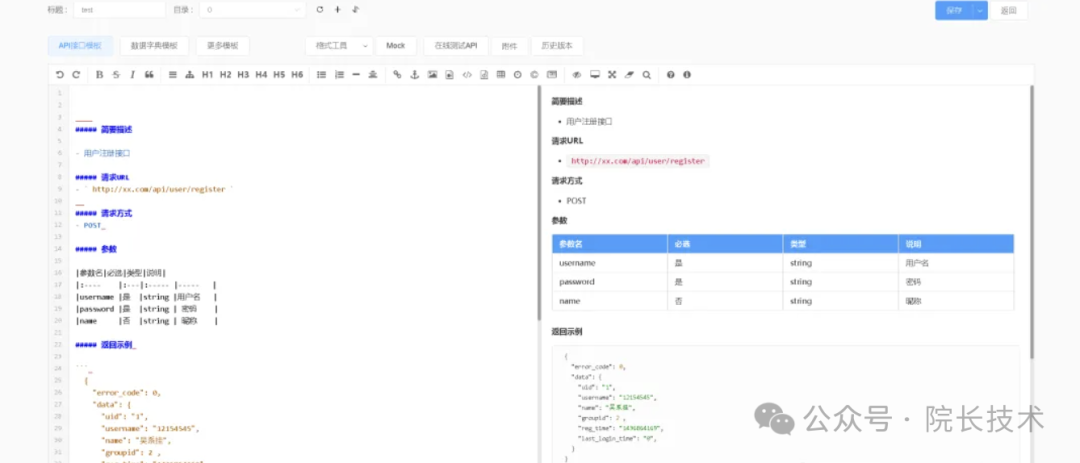This screenshot has height=463, width=1080.
Task: Undo the last edit in toolbar
Action: pyautogui.click(x=59, y=74)
